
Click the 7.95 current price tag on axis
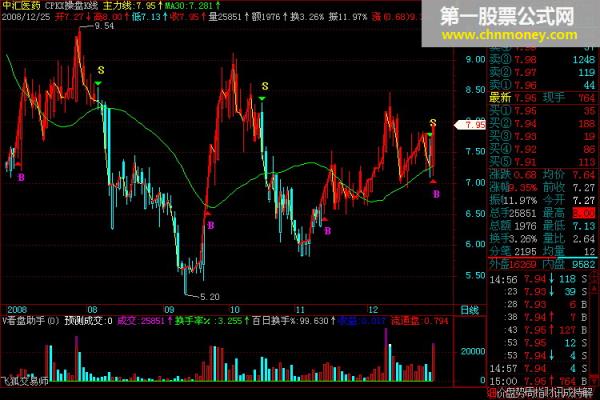[470, 125]
